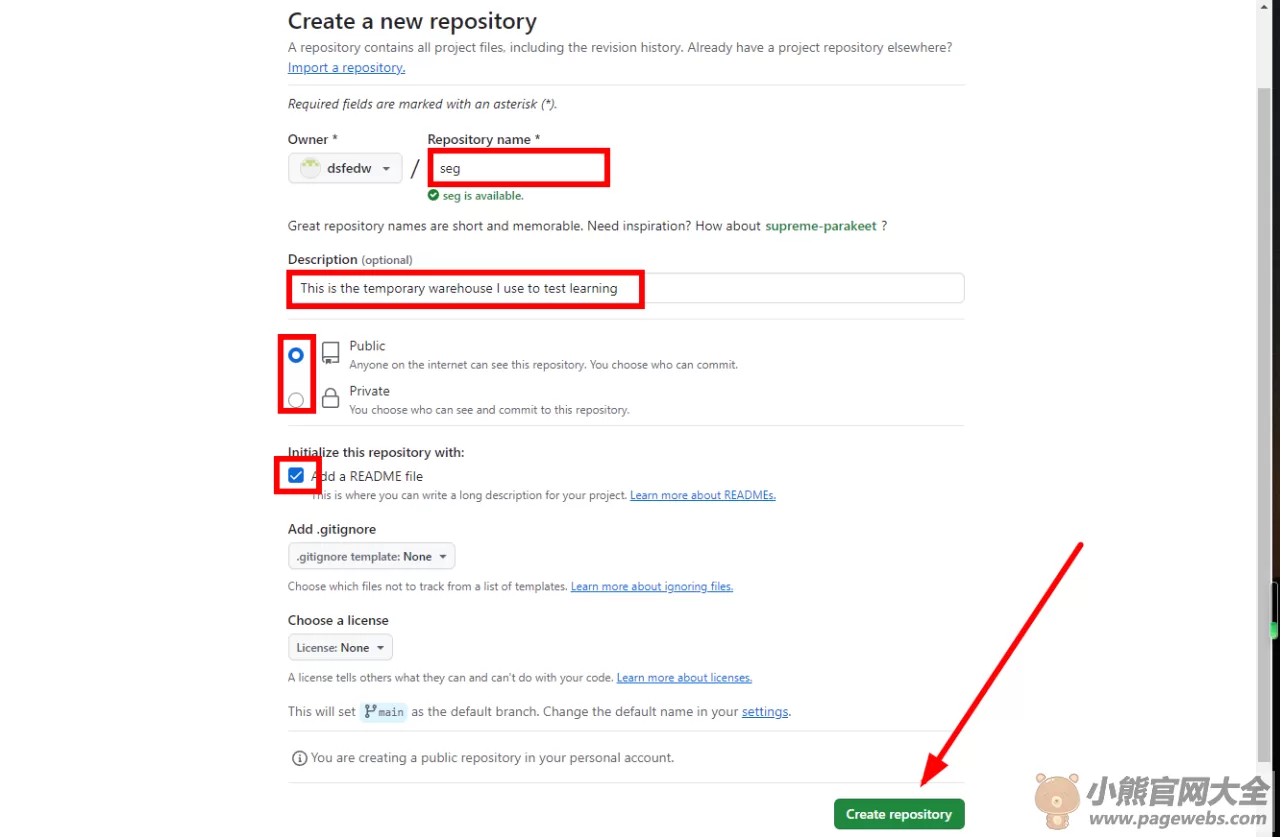Viewport: 1280px width, 837px height.
Task: Uncheck the Add a README file checkbox
Action: coord(296,476)
